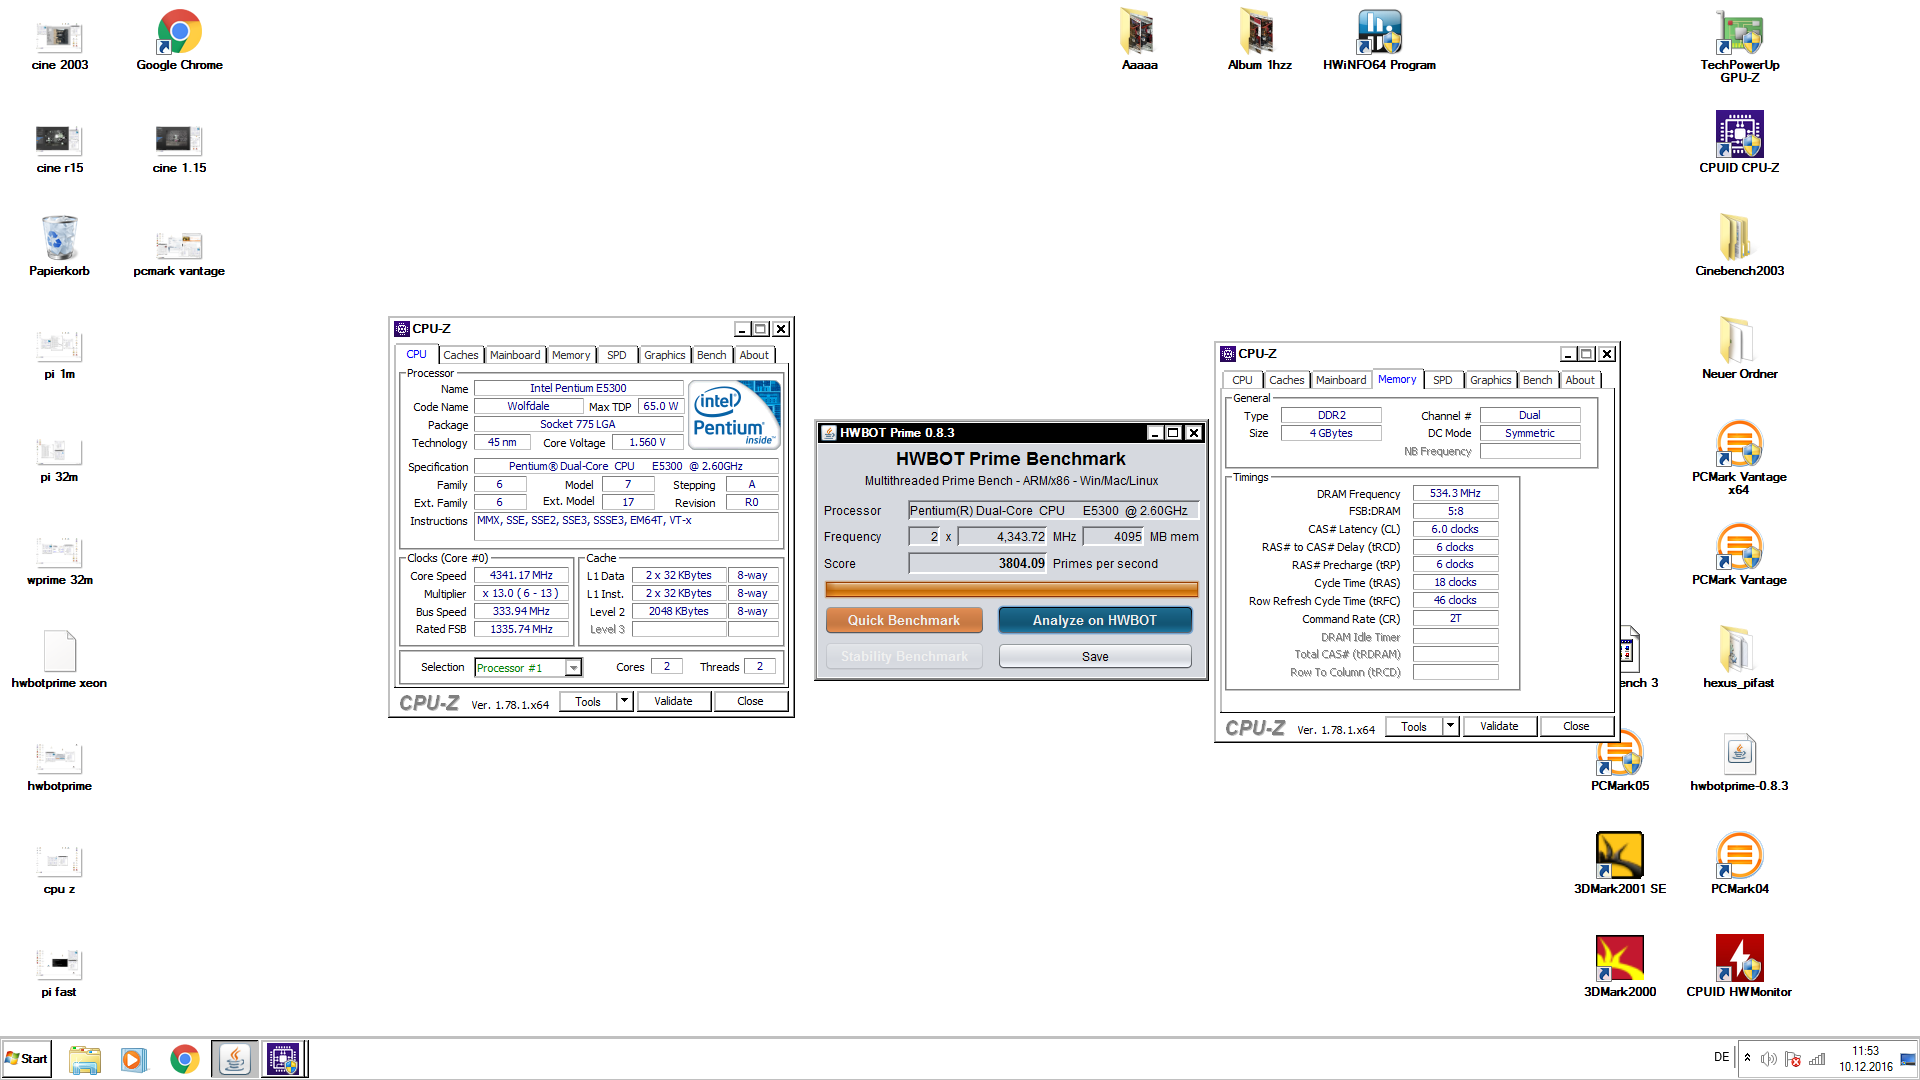Image resolution: width=1920 pixels, height=1080 pixels.
Task: Open the hwbotprime-0.8.3 jar file
Action: (x=1739, y=763)
